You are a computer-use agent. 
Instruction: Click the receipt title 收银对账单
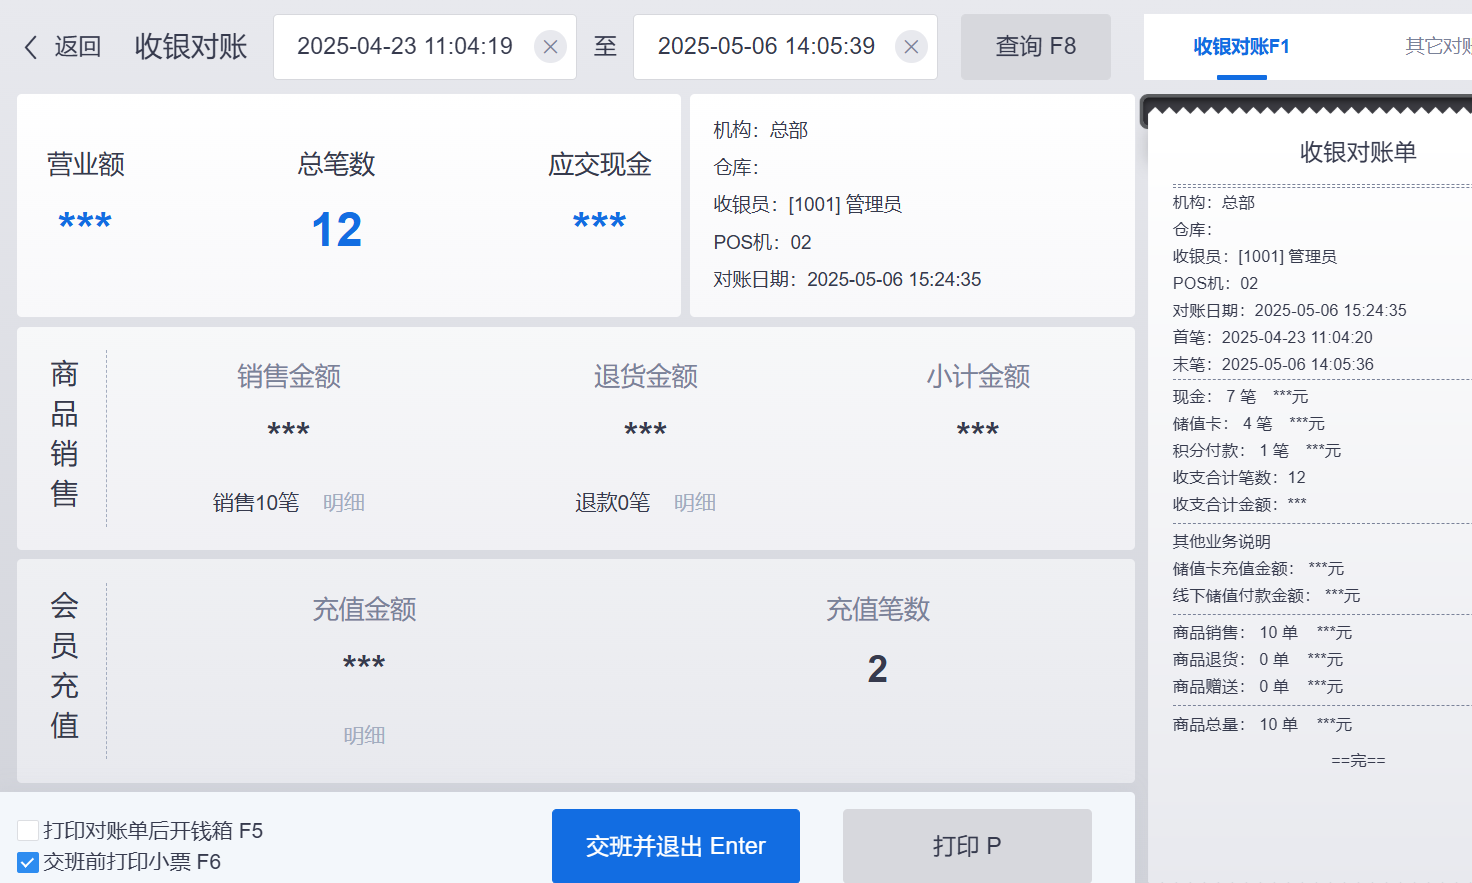[1358, 152]
